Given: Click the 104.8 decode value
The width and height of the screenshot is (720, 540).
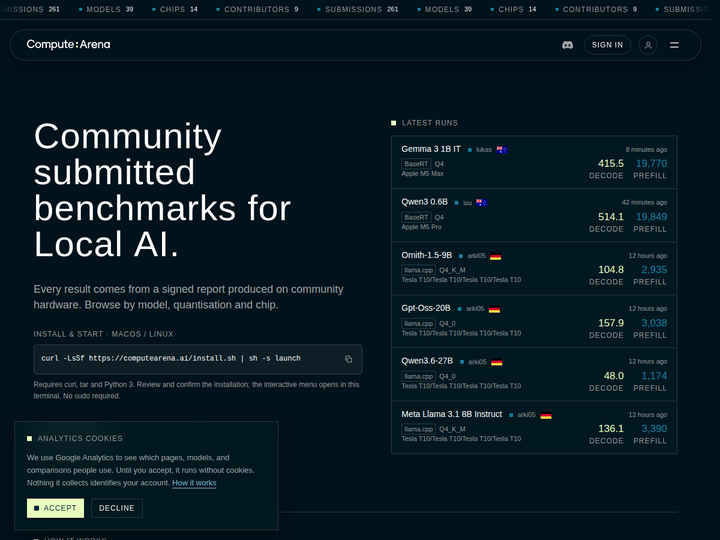Looking at the screenshot, I should click(x=611, y=270).
